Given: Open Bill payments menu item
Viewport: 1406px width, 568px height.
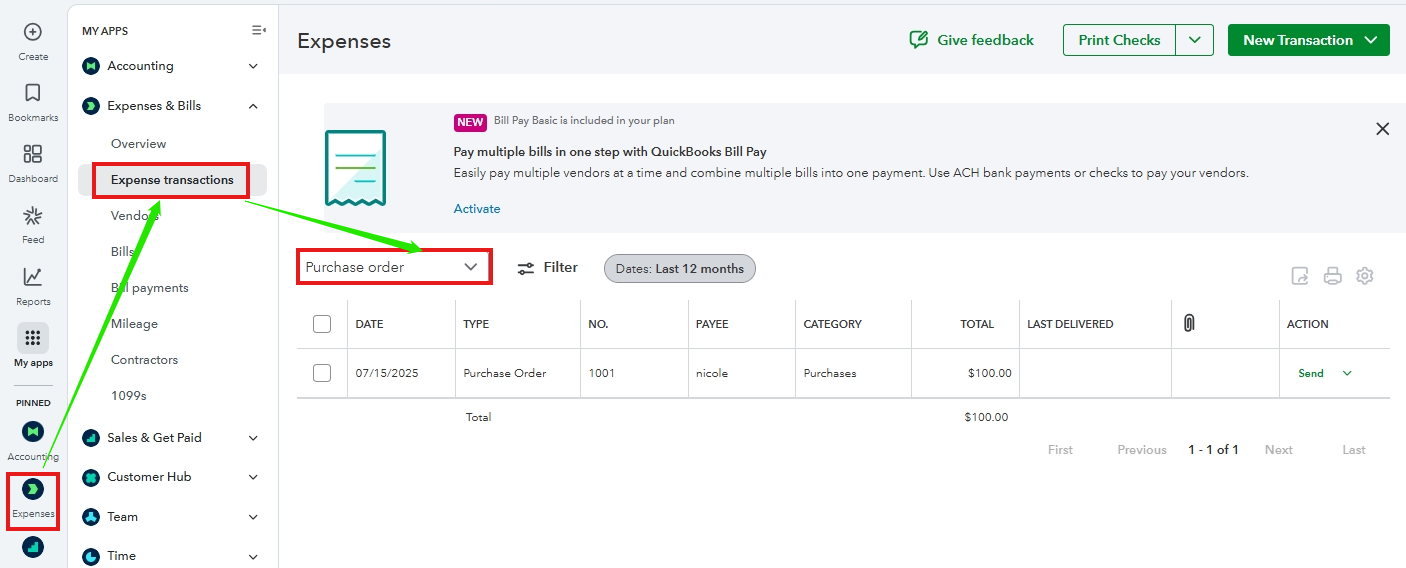Looking at the screenshot, I should point(150,288).
